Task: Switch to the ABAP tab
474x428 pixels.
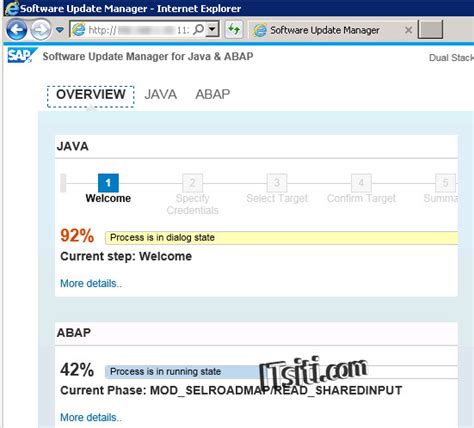Action: (213, 94)
